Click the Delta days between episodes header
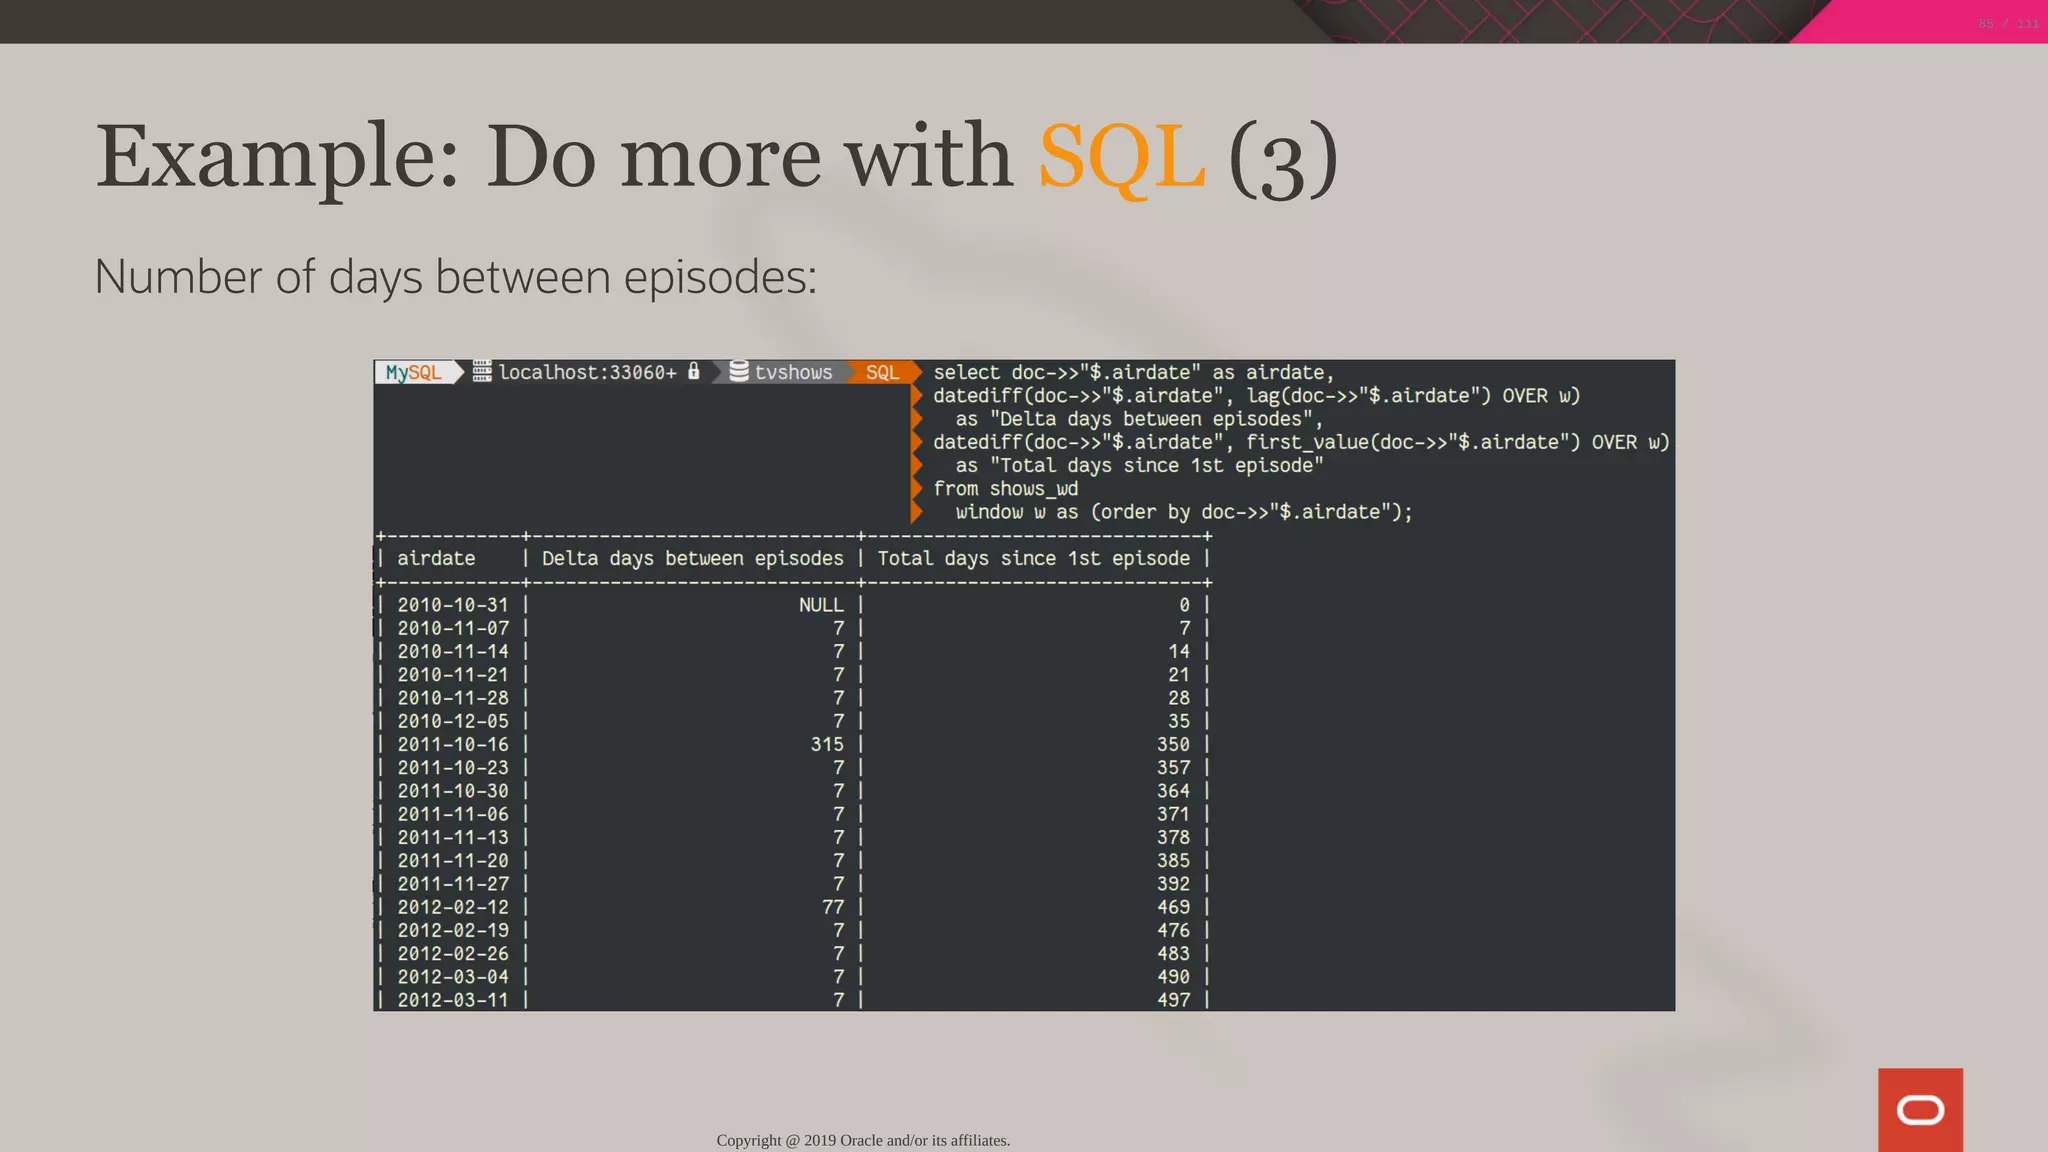Screen dimensions: 2048x1152 click(692, 559)
